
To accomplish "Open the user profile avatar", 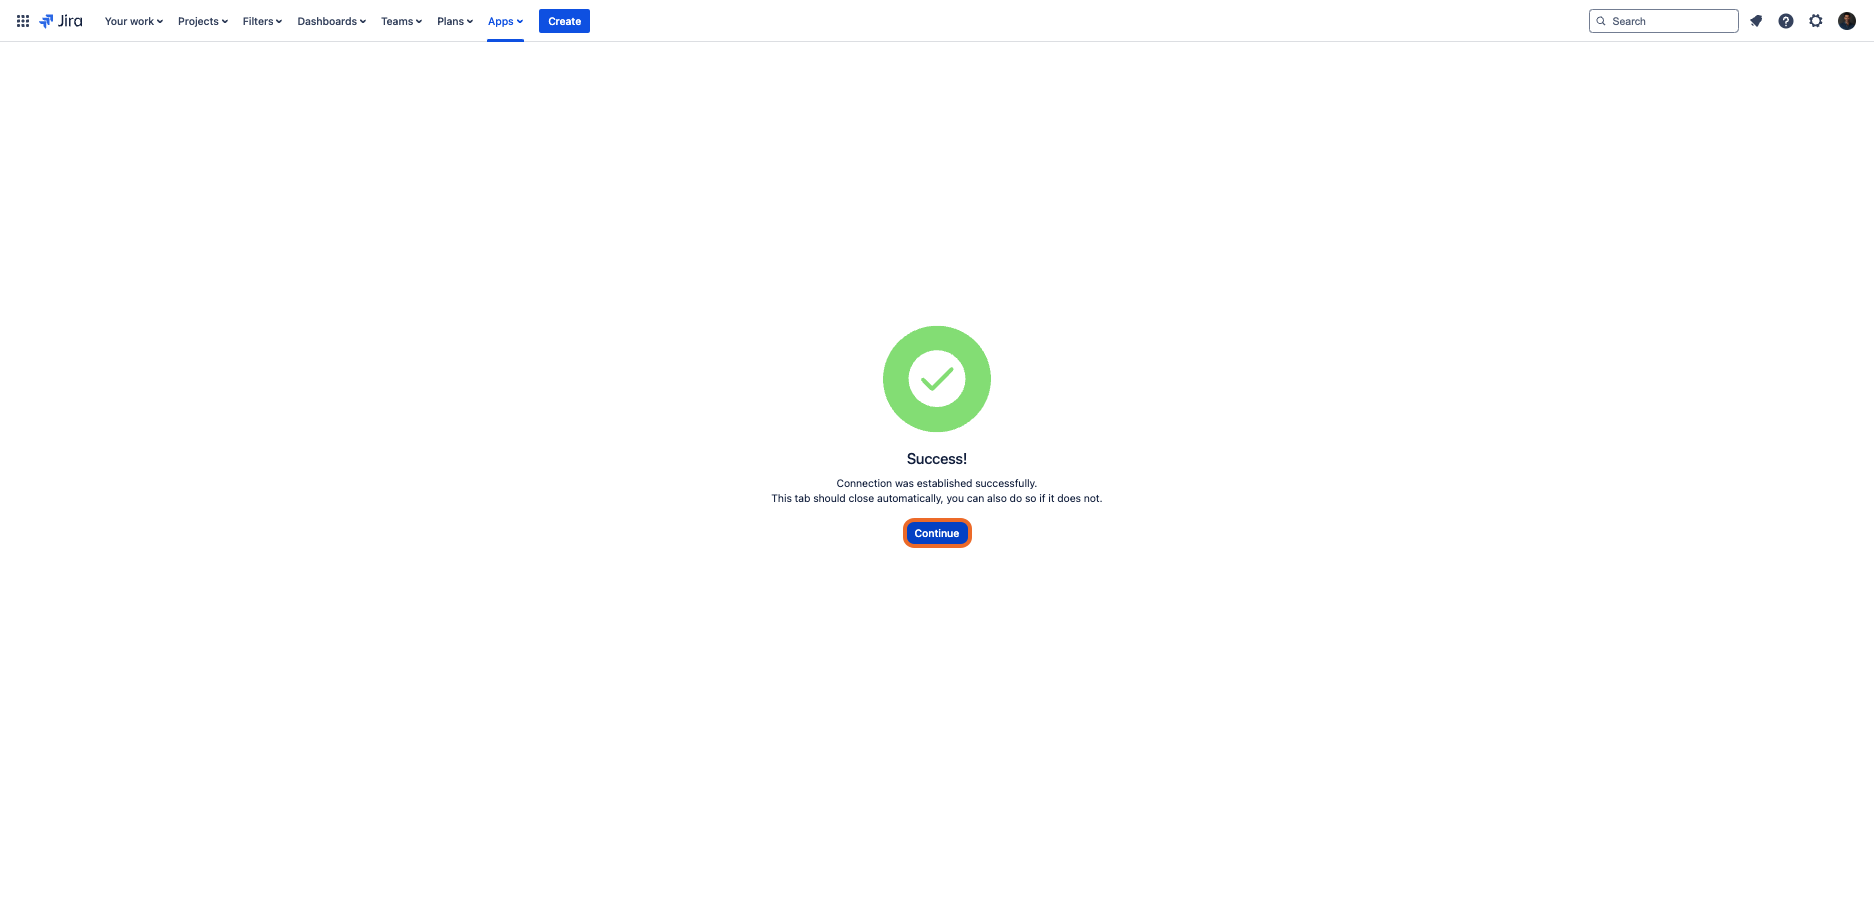I will (1847, 21).
